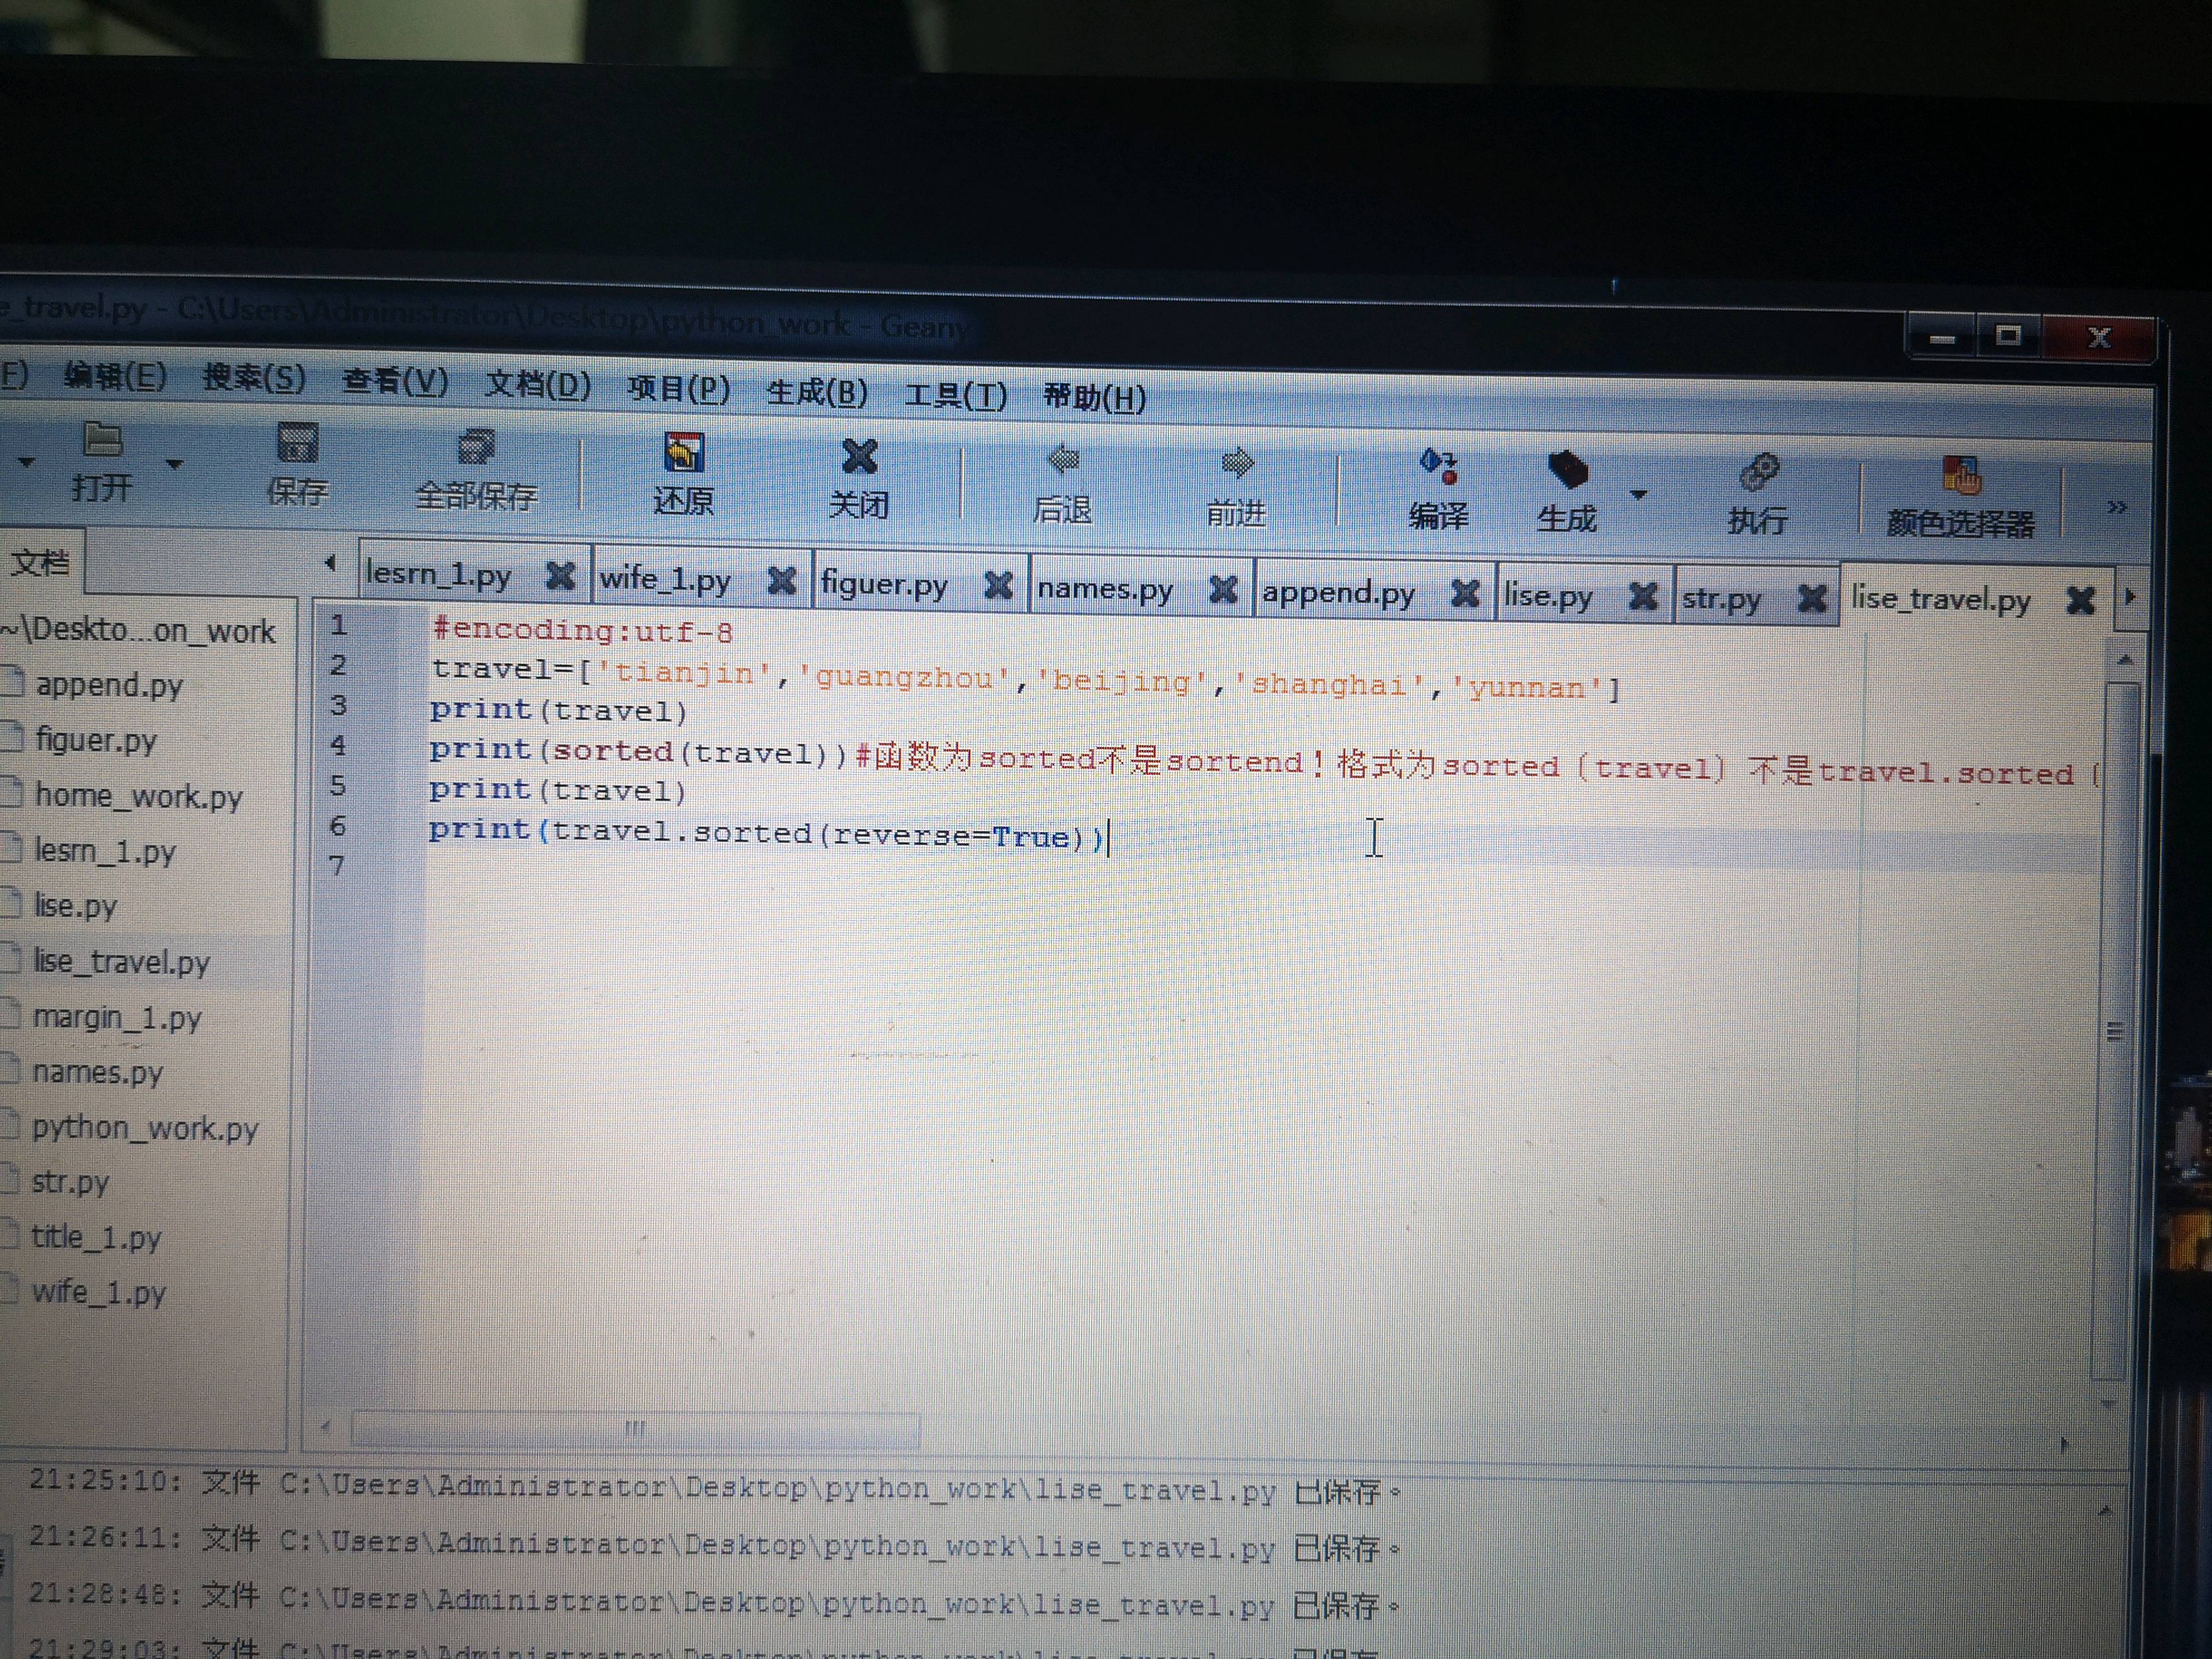Close the figuer.py tab

coord(998,585)
